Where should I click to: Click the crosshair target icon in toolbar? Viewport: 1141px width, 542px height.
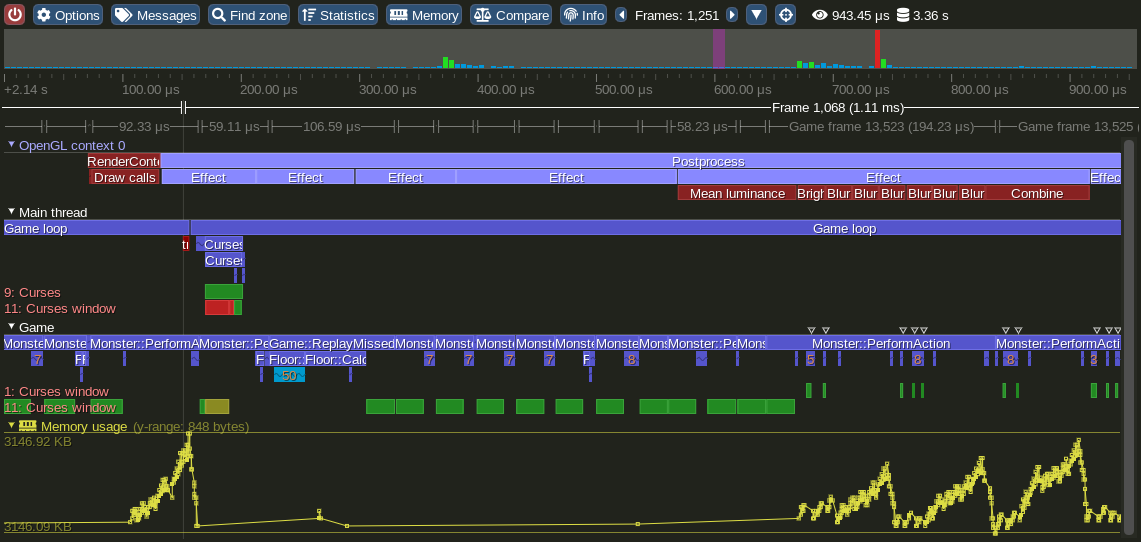pyautogui.click(x=786, y=15)
